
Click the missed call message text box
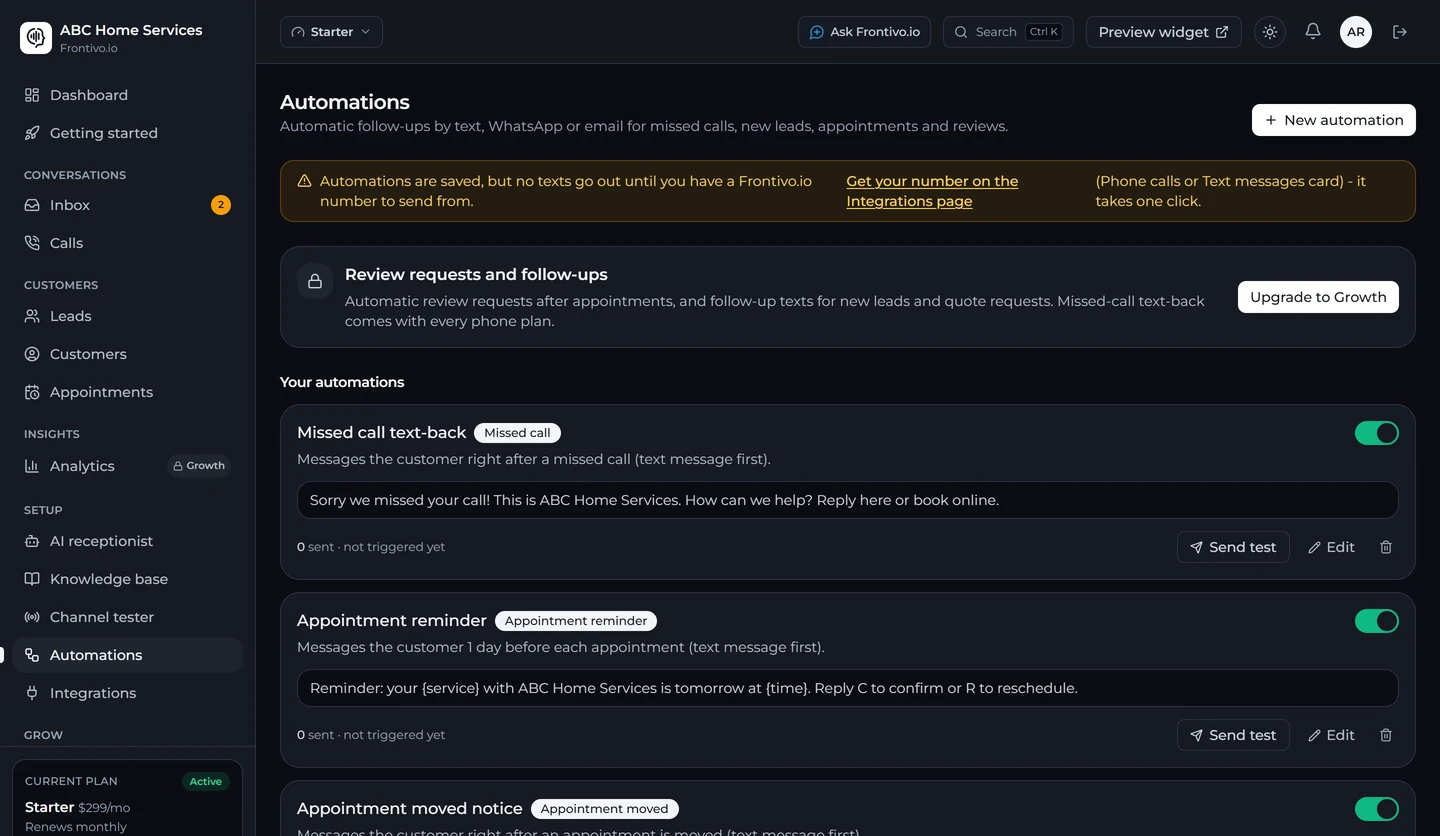coord(848,500)
